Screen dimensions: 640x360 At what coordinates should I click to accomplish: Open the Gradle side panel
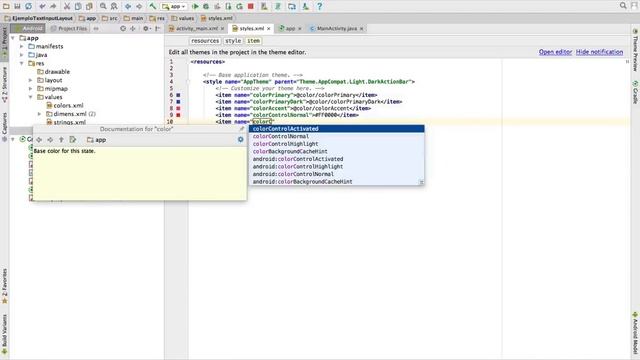pyautogui.click(x=635, y=92)
